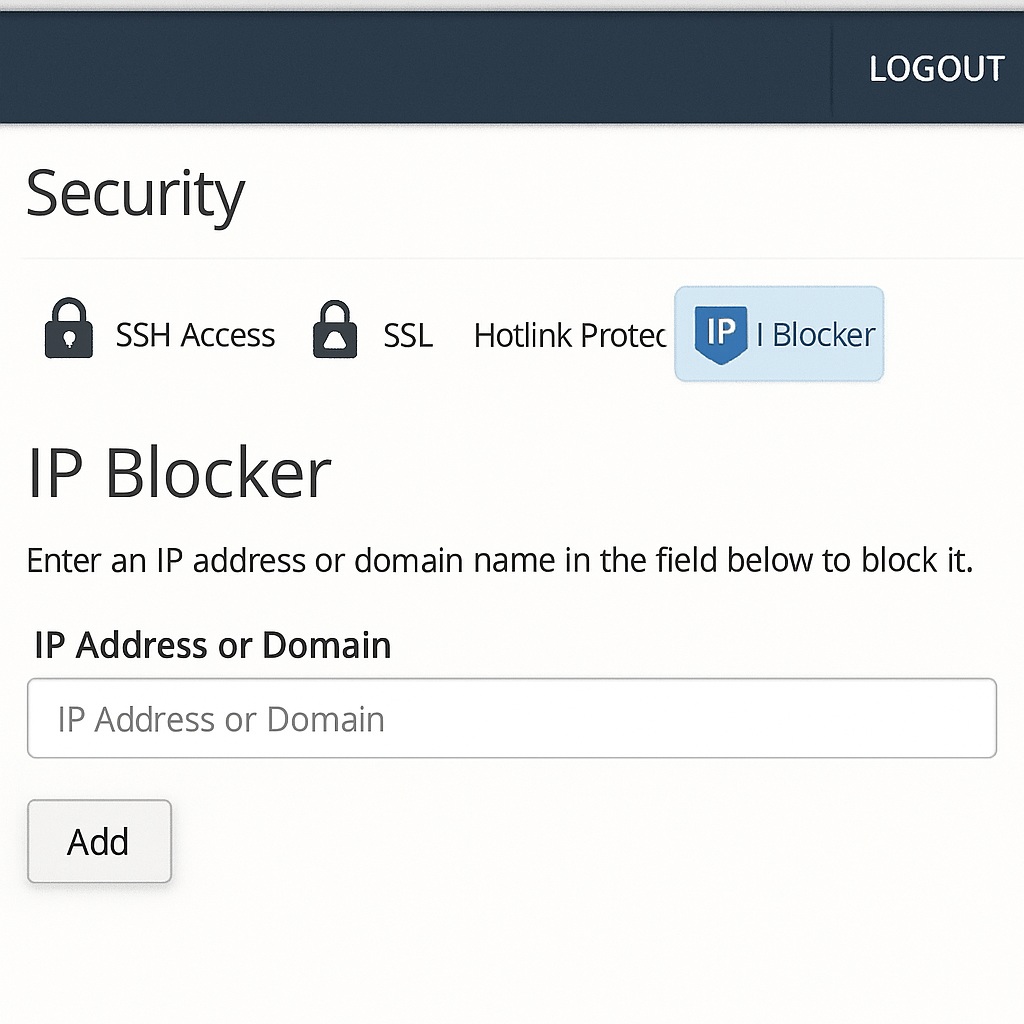Image resolution: width=1024 pixels, height=1024 pixels.
Task: Go to Hotlink Protection
Action: (x=569, y=335)
